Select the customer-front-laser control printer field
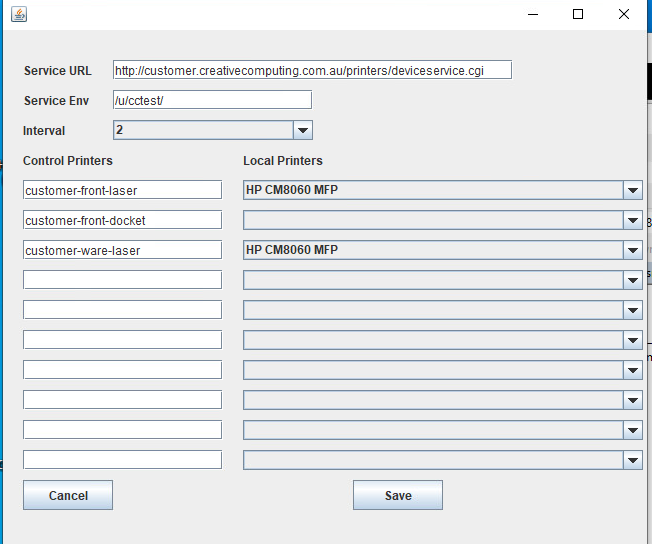652x544 pixels. 122,190
